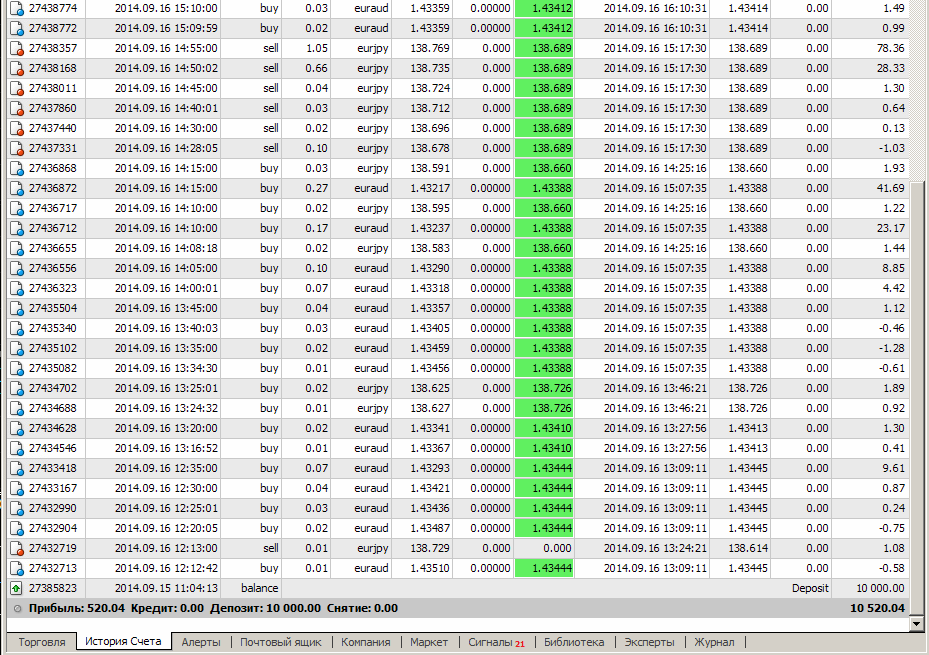Select ticket number 27435082
929x655 pixels.
tap(53, 368)
